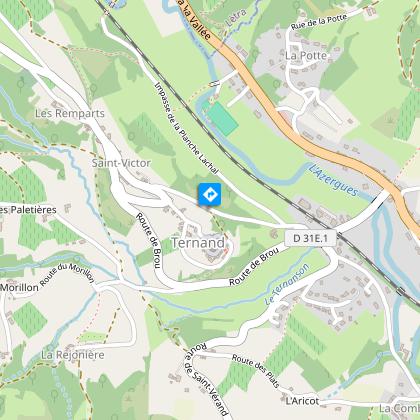This screenshot has height=420, width=420.
Task: Select the Le Ternanson stream label
Action: tap(287, 284)
